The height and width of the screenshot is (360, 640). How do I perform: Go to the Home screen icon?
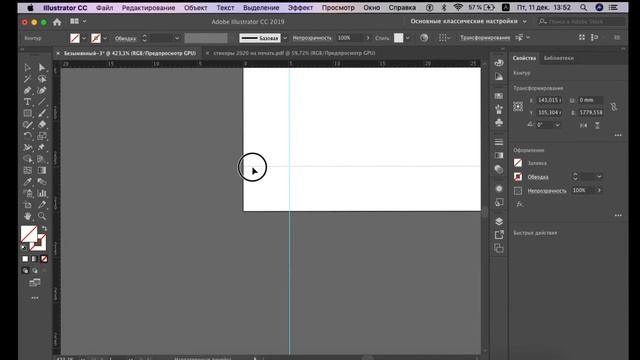tap(57, 22)
